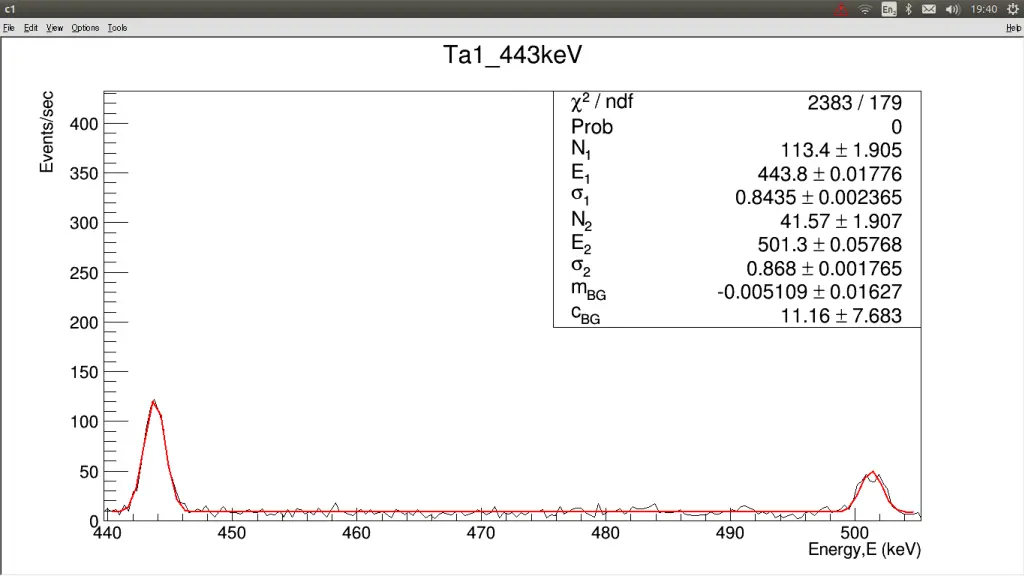Screen dimensions: 1024x576
Task: Select the mBG slope value in stats box
Action: tap(809, 292)
